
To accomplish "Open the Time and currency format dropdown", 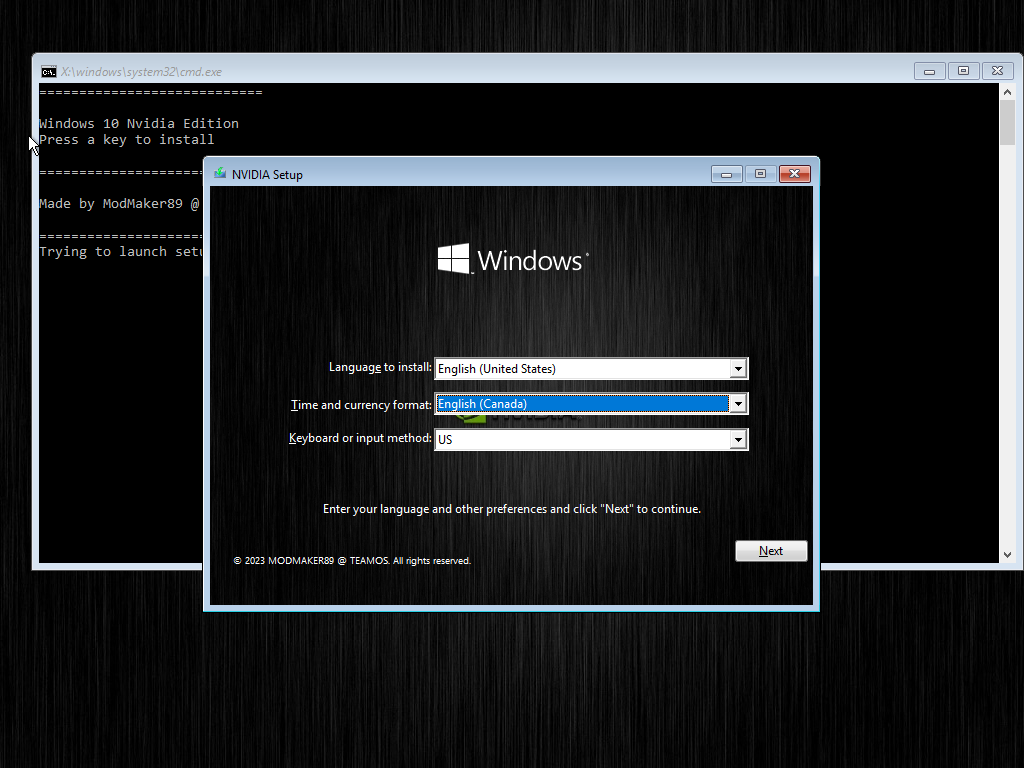I will 591,404.
